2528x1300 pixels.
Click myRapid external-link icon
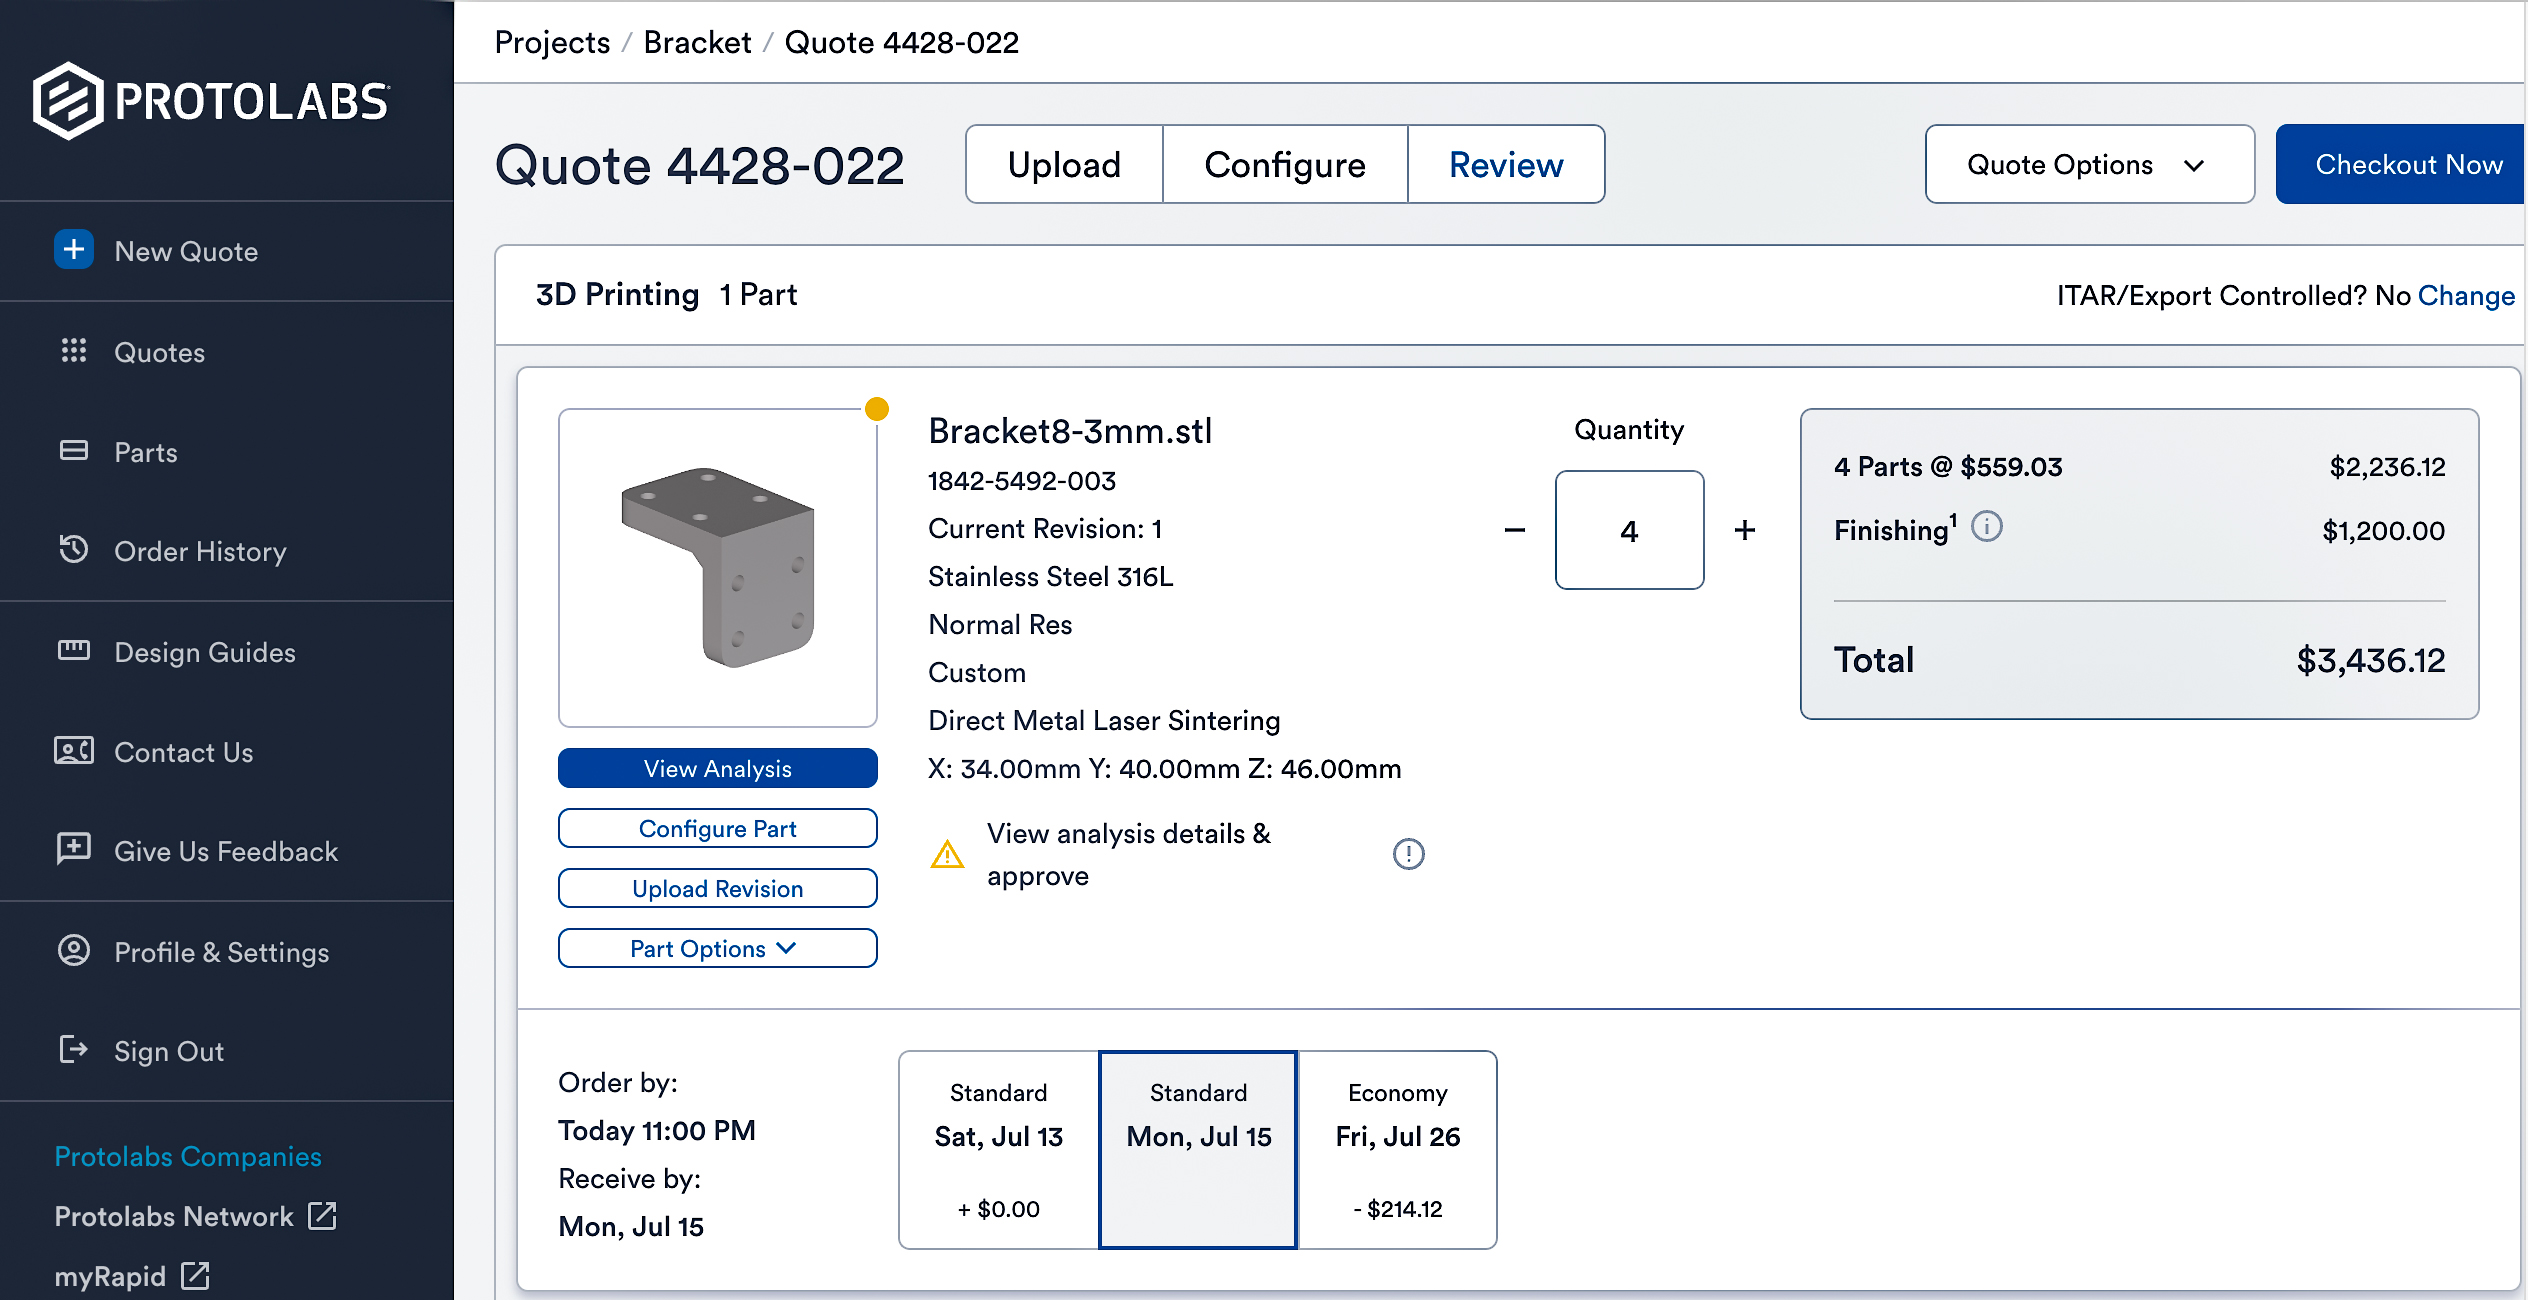(x=195, y=1276)
